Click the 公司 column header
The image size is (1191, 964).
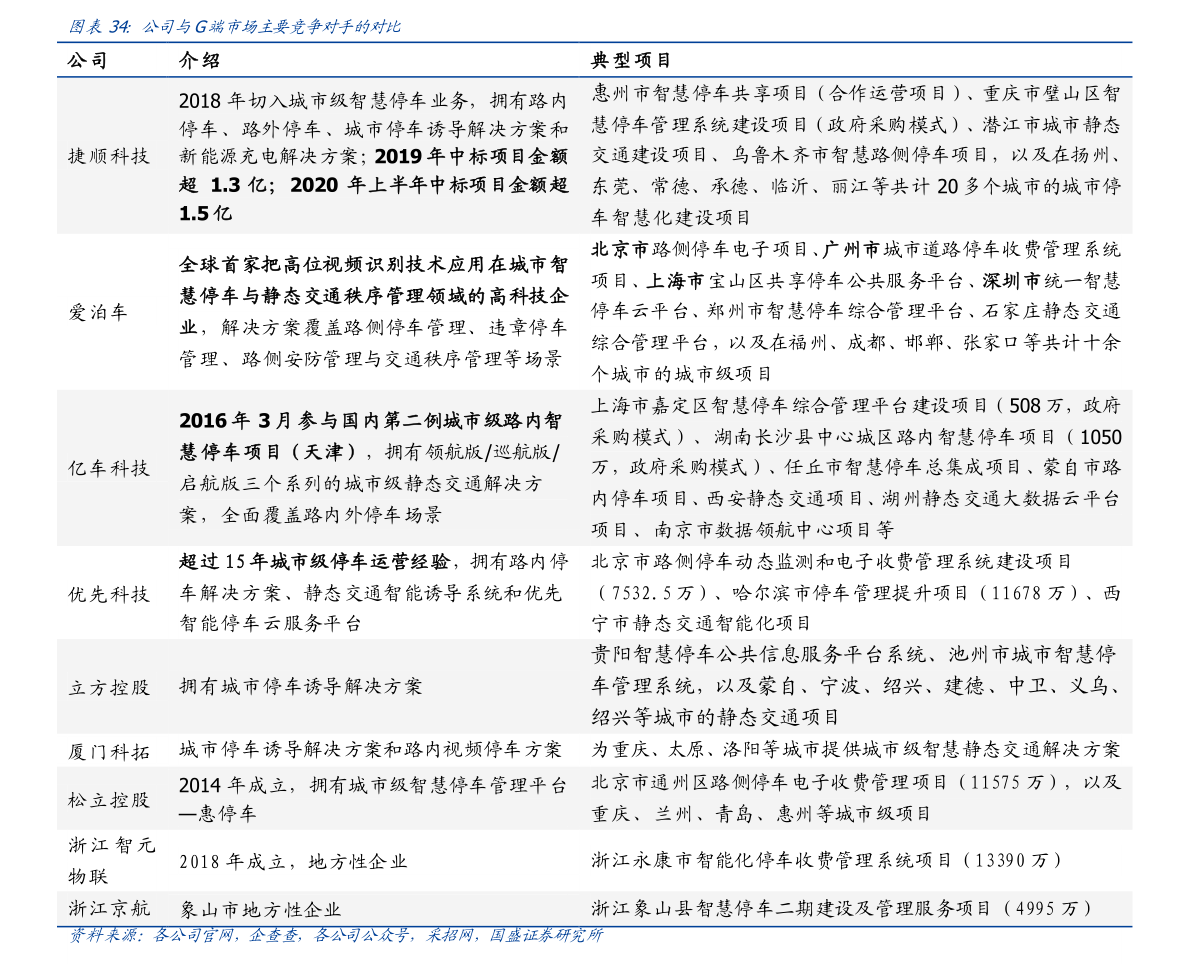click(x=88, y=61)
